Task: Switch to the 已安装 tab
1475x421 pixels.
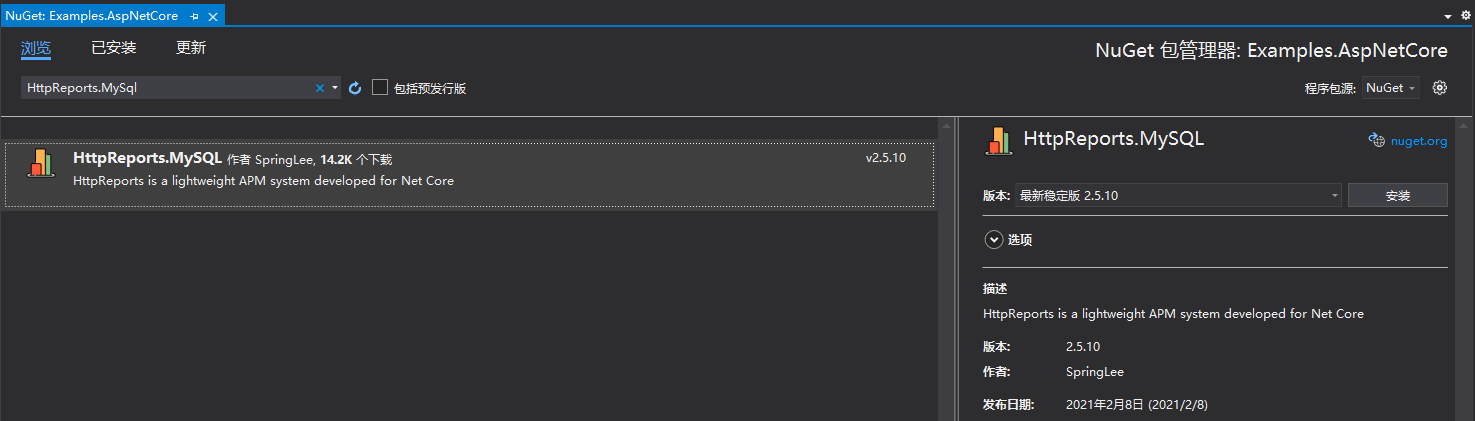Action: (113, 48)
